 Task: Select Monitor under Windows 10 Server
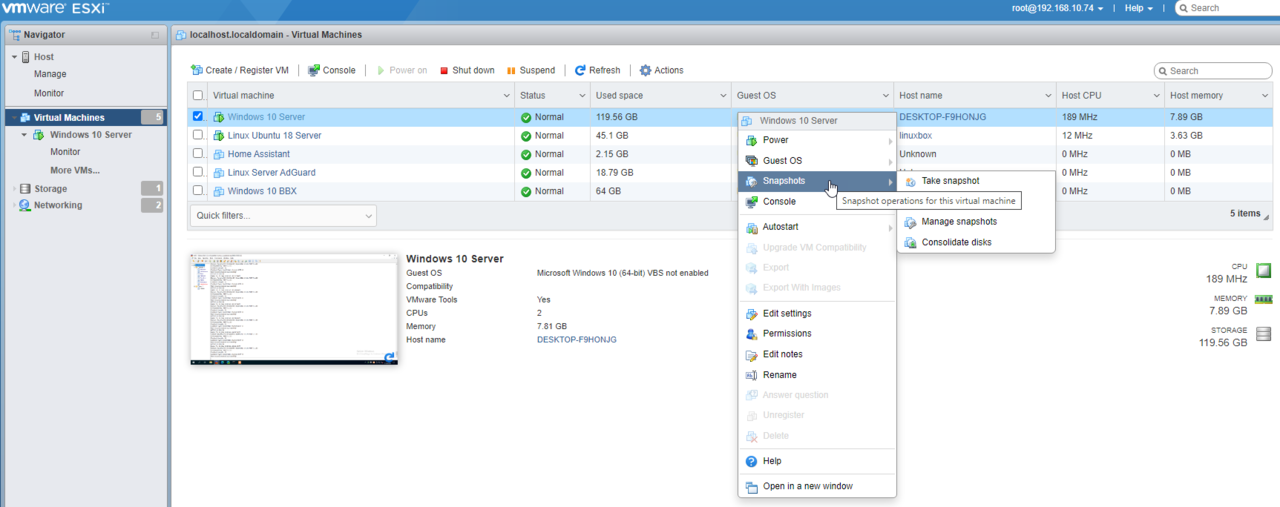pyautogui.click(x=65, y=152)
